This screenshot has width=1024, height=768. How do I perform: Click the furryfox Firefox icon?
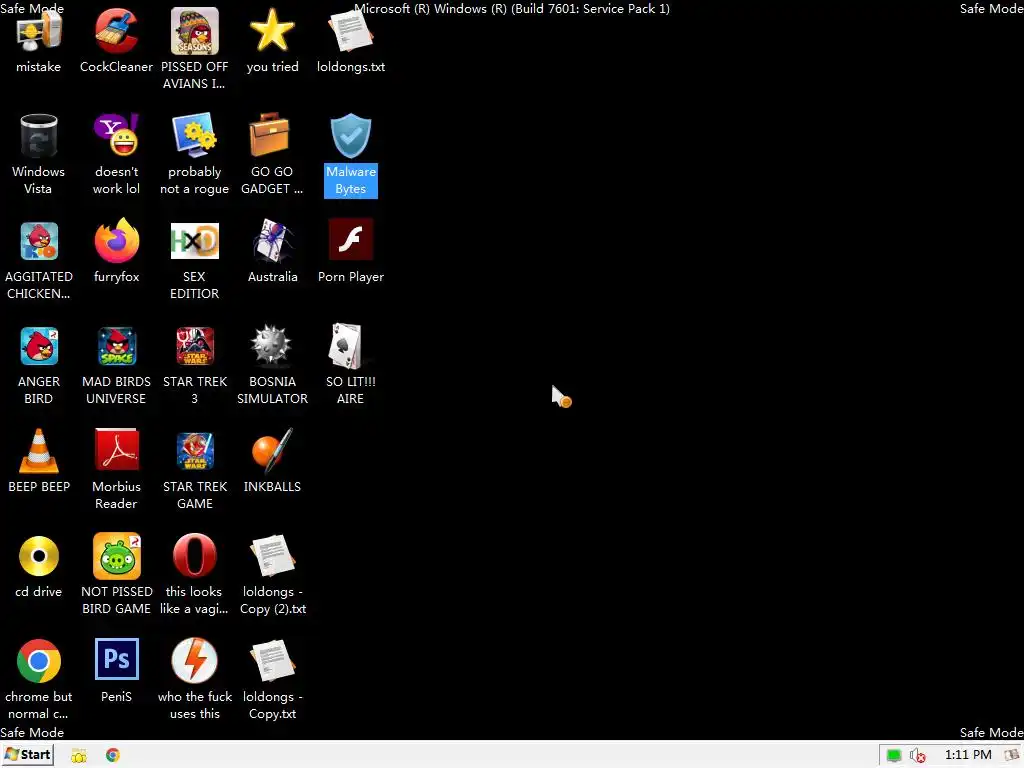(x=116, y=241)
